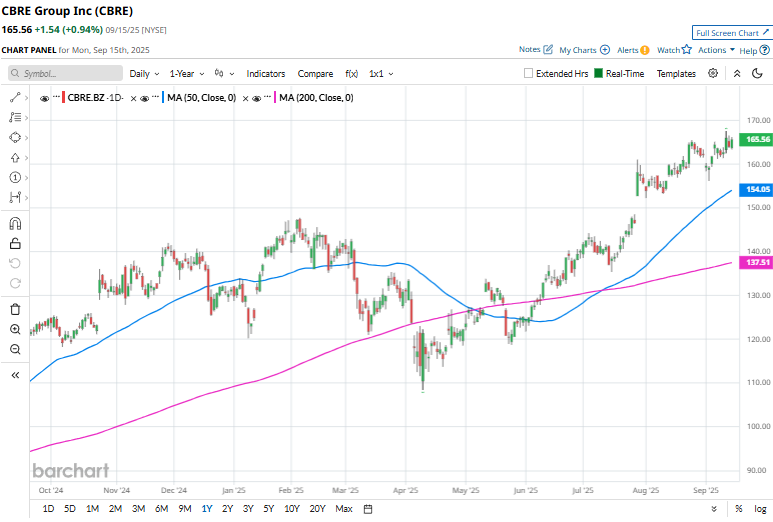773x522 pixels.
Task: Select the Max range tab
Action: (344, 509)
